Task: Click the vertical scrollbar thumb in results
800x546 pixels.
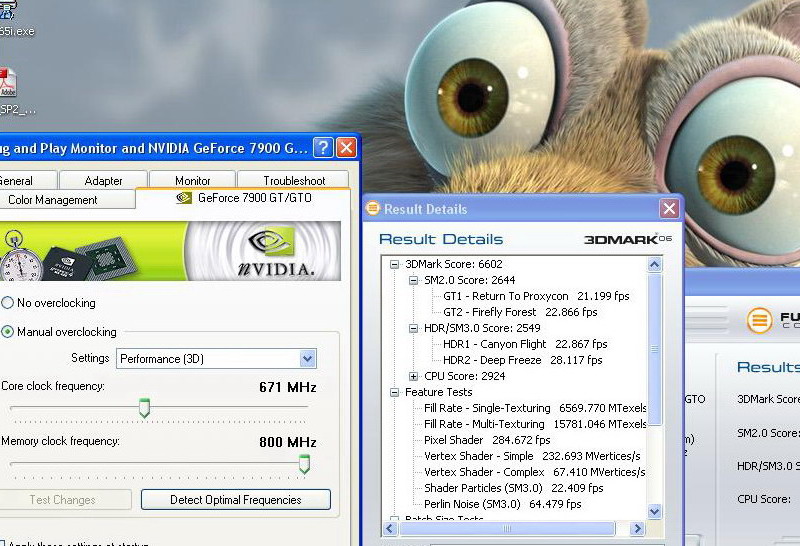Action: pos(655,349)
